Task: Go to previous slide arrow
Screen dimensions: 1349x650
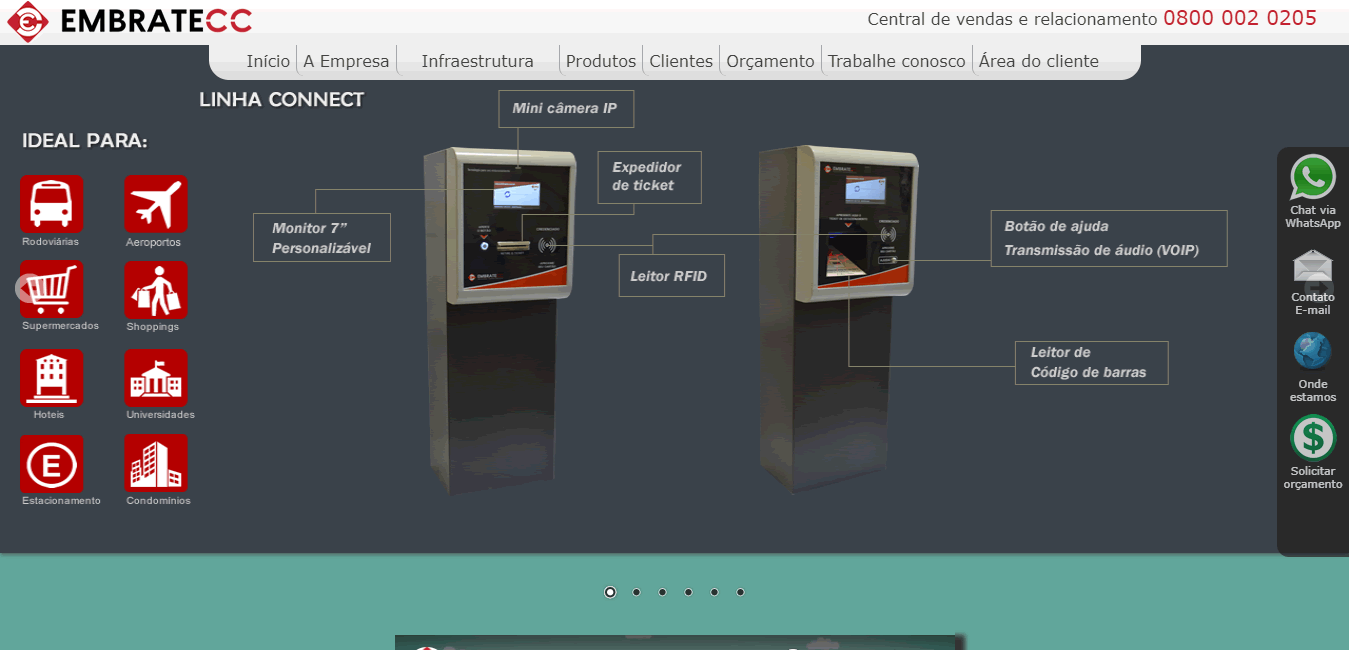Action: pos(28,288)
